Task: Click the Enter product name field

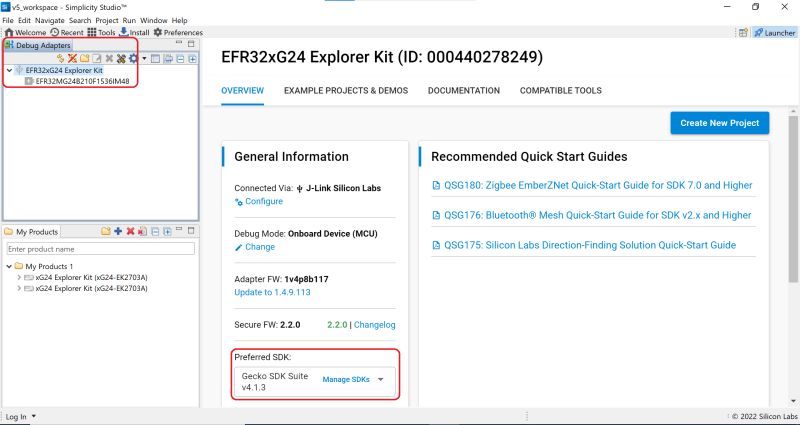Action: pos(101,249)
